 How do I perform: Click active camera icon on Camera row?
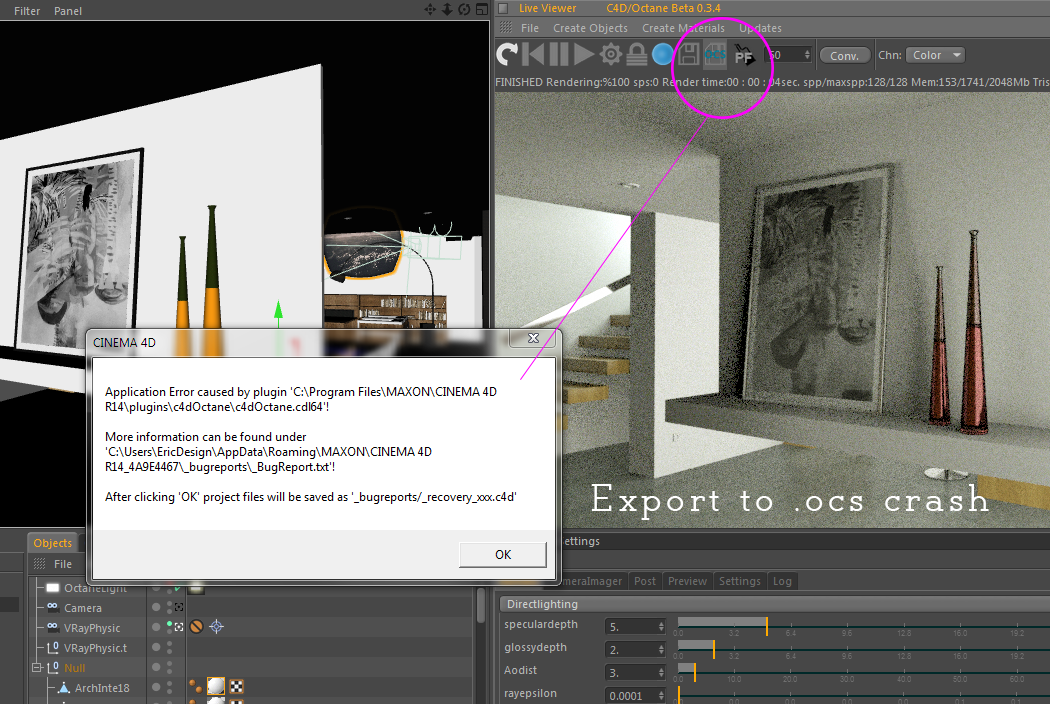point(179,608)
